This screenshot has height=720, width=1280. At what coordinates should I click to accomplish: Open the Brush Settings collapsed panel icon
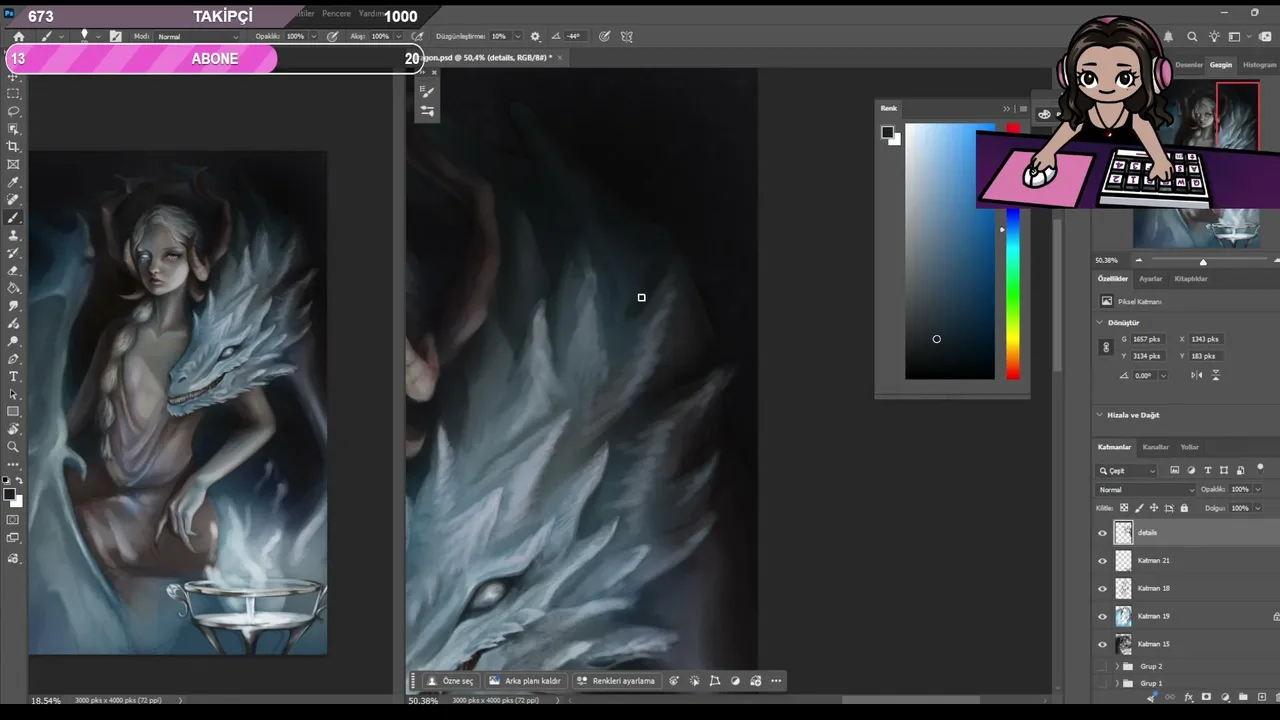(427, 92)
